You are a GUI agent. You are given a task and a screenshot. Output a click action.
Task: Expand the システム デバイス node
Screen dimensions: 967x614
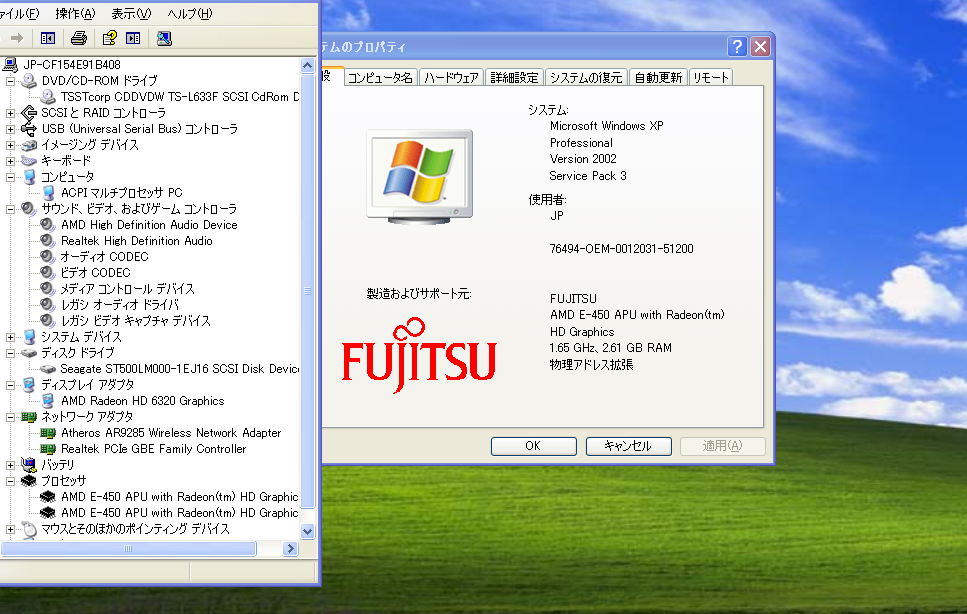point(10,337)
